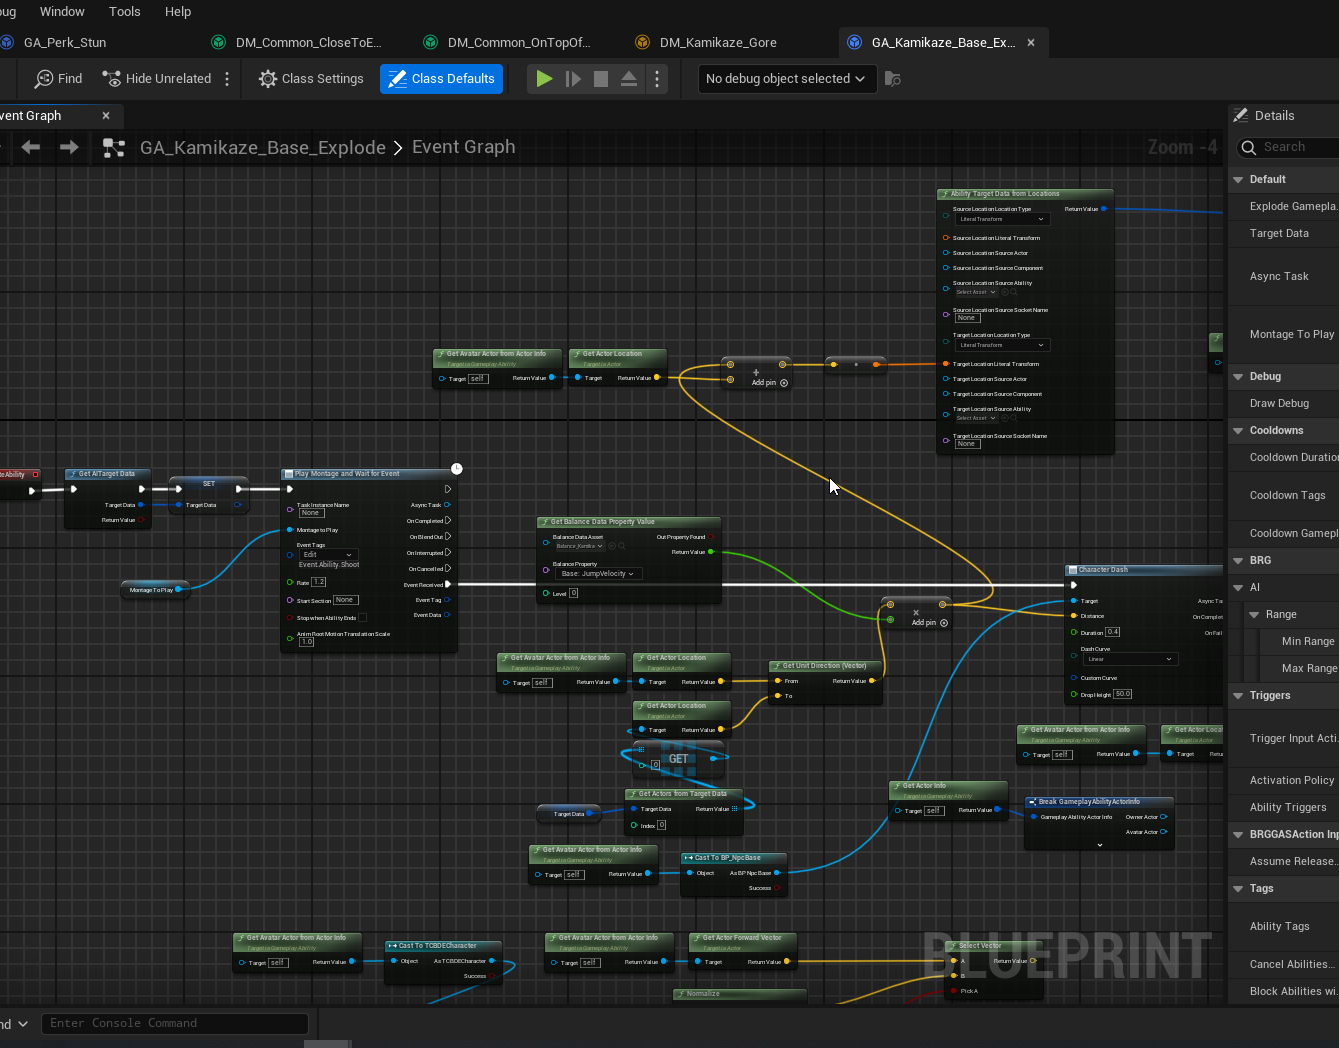Click the Hide Unrelated nodes icon
This screenshot has height=1048, width=1339.
pos(110,79)
